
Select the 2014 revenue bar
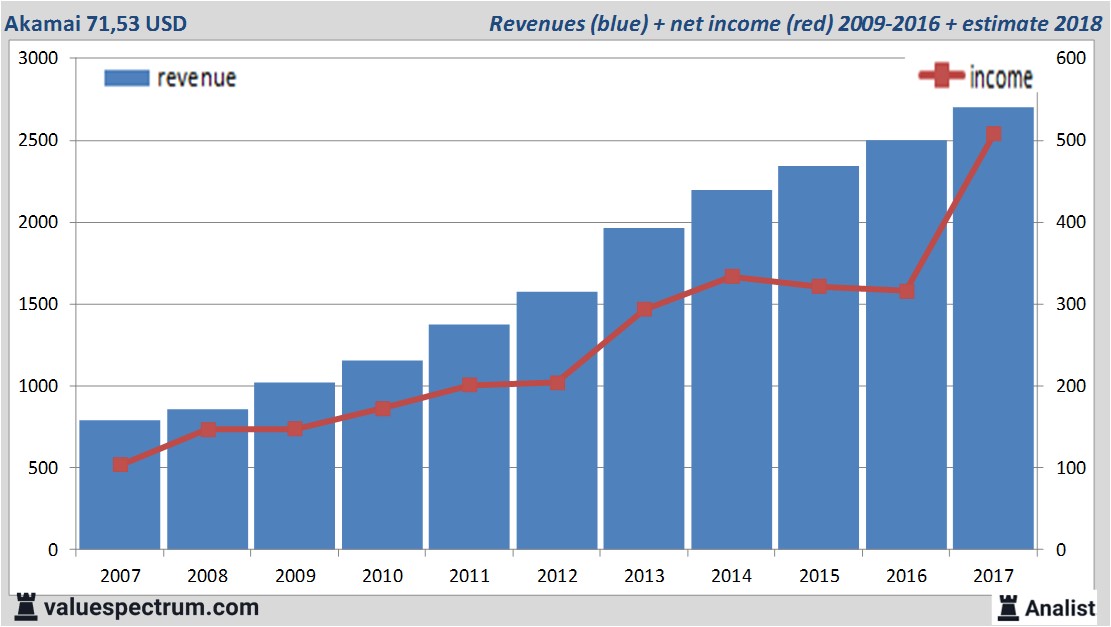731,369
